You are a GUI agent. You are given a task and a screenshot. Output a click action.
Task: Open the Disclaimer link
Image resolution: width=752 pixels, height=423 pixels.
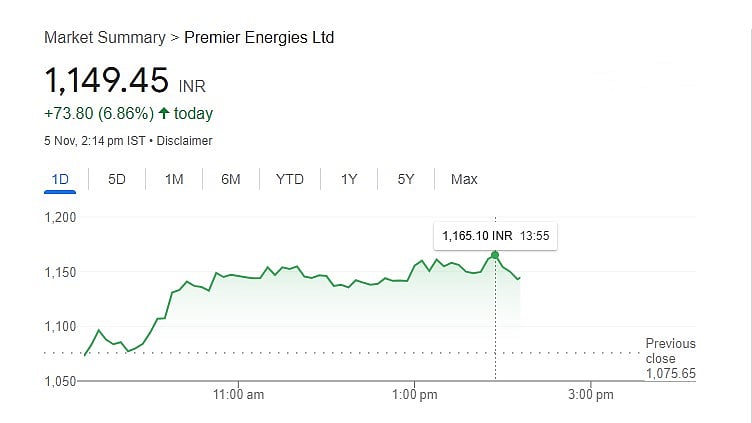(x=185, y=141)
